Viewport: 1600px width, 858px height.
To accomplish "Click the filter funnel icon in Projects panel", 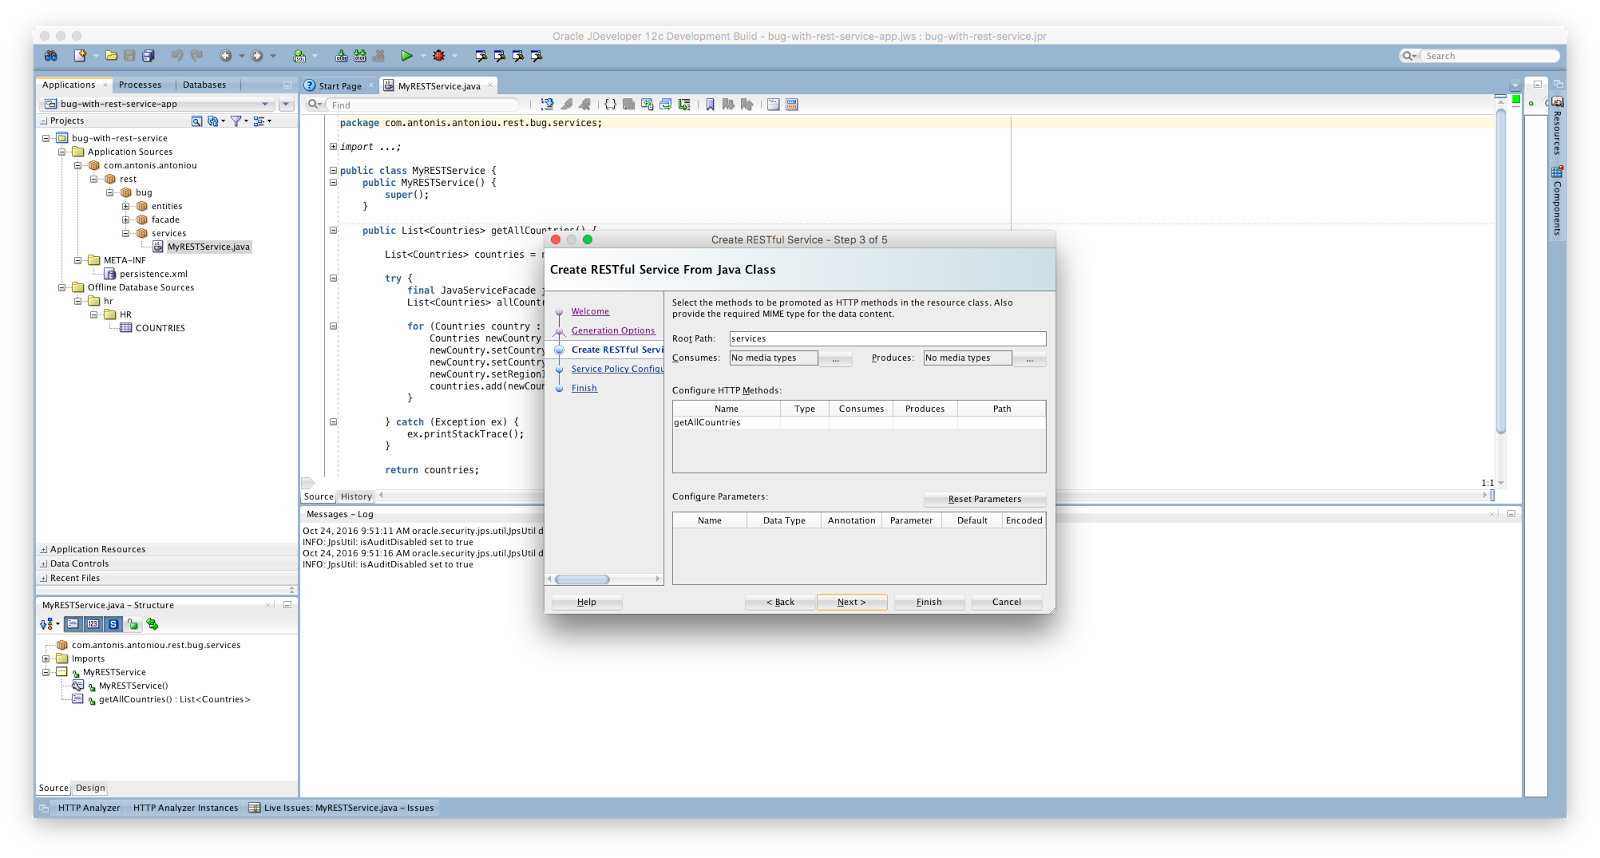I will 237,121.
